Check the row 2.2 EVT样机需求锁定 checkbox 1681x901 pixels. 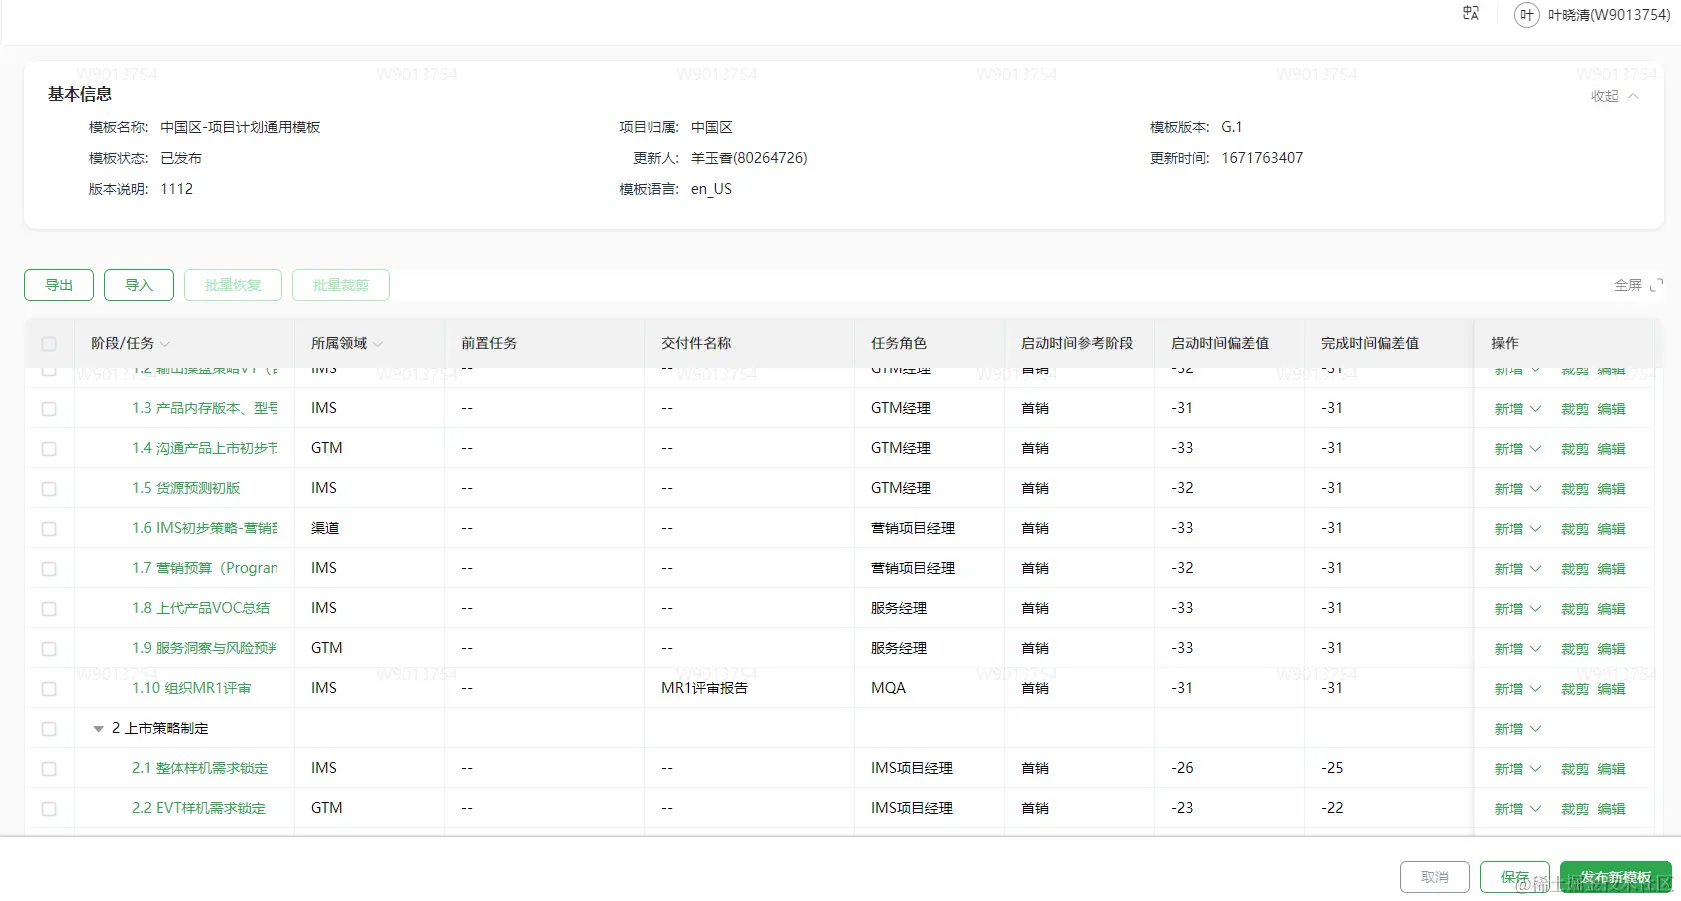click(x=49, y=809)
